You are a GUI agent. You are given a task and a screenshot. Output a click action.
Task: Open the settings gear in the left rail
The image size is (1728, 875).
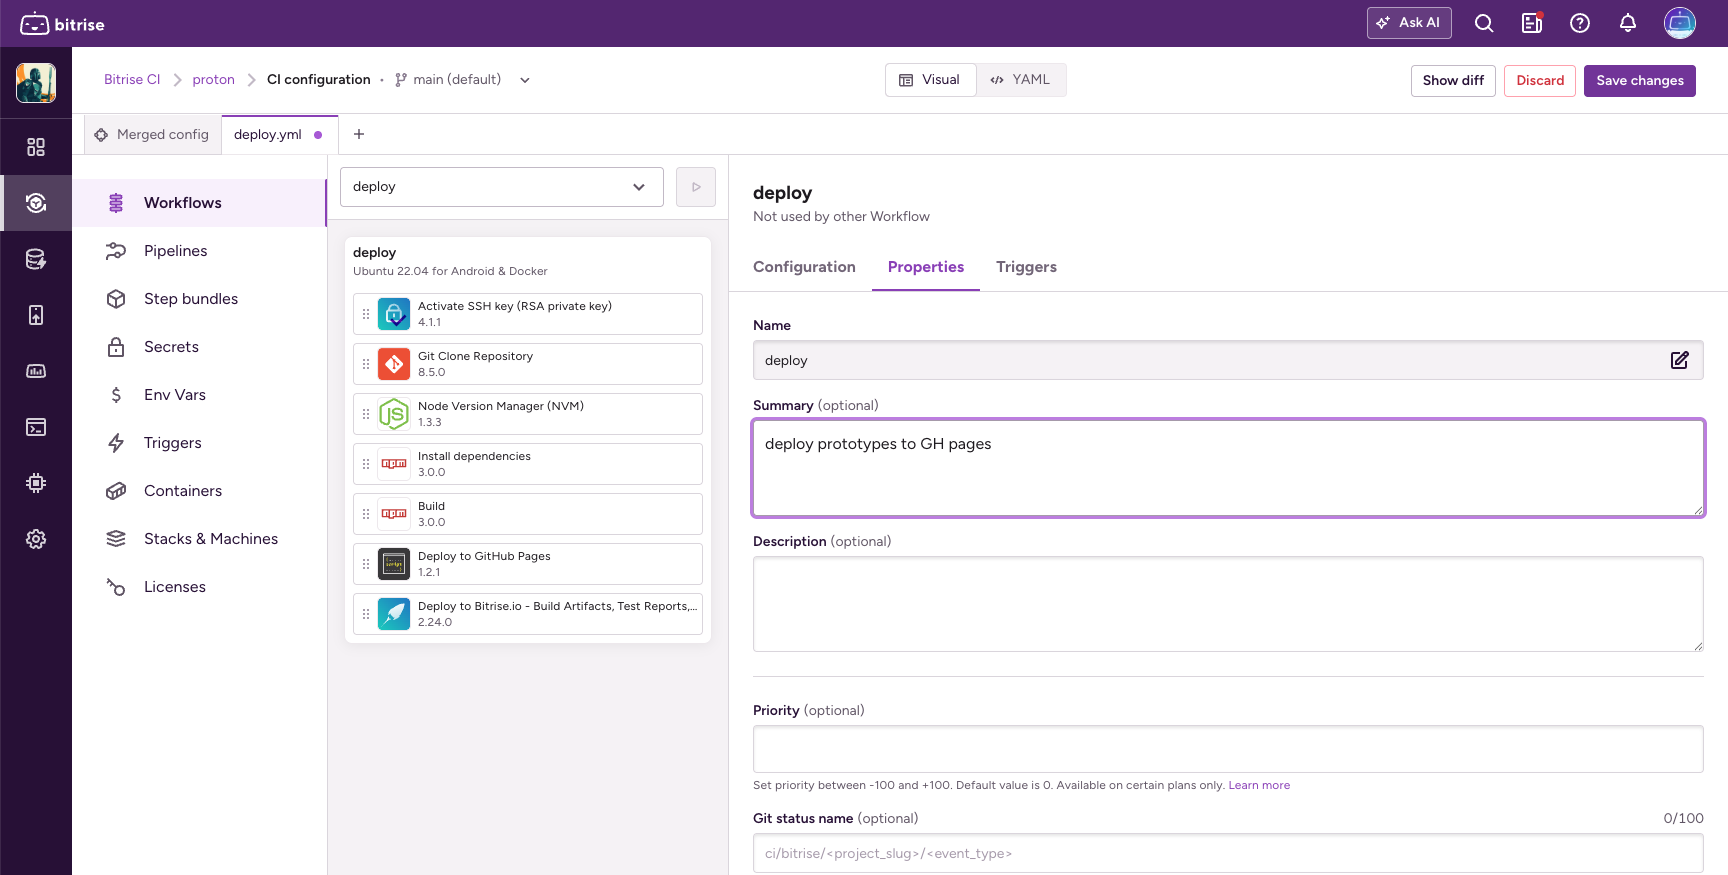point(36,539)
